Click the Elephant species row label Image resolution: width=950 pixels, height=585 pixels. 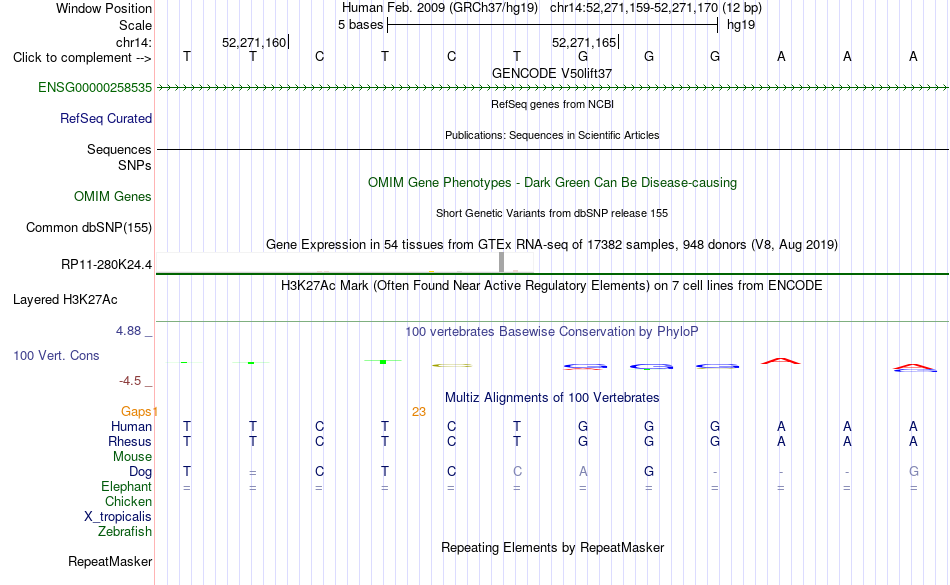tap(127, 487)
